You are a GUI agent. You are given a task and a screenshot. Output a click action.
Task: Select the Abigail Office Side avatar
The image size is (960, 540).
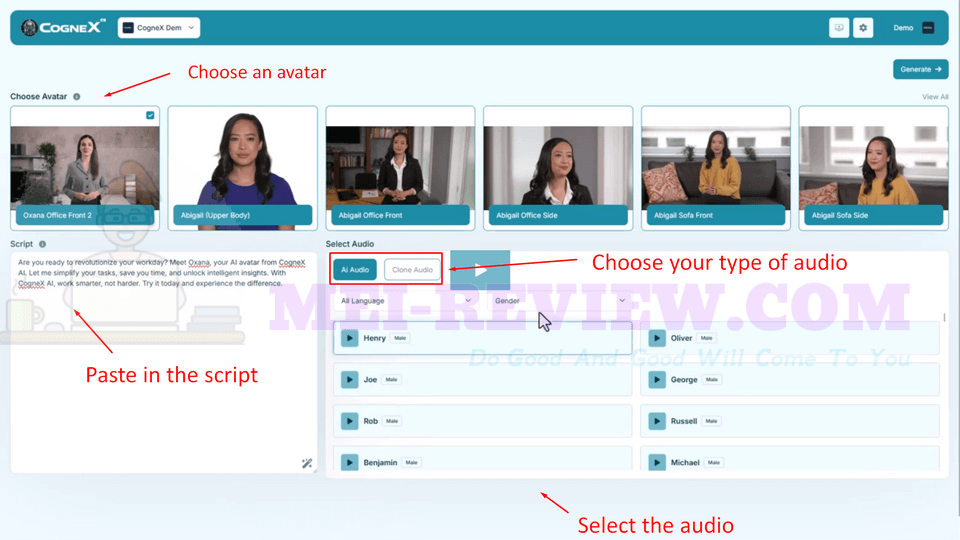tap(558, 168)
